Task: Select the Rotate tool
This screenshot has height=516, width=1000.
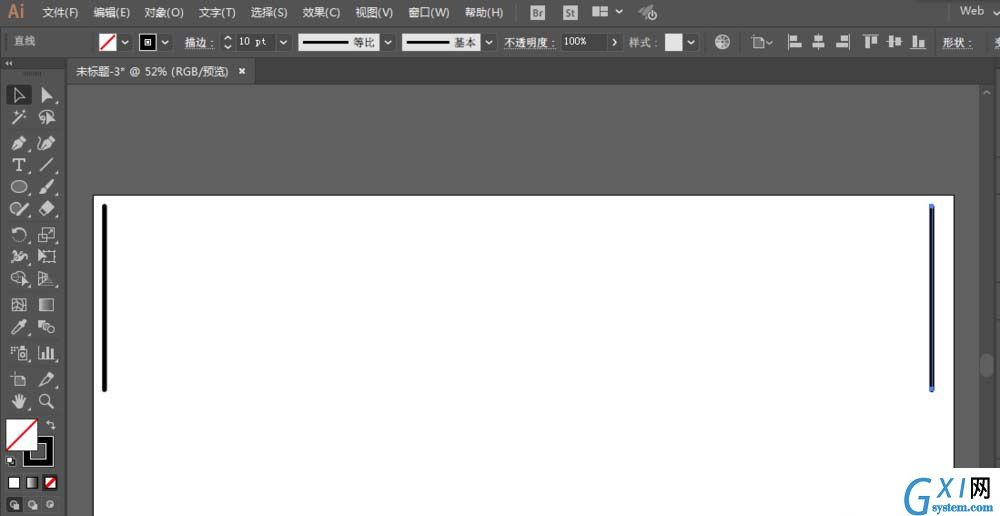Action: pos(19,235)
